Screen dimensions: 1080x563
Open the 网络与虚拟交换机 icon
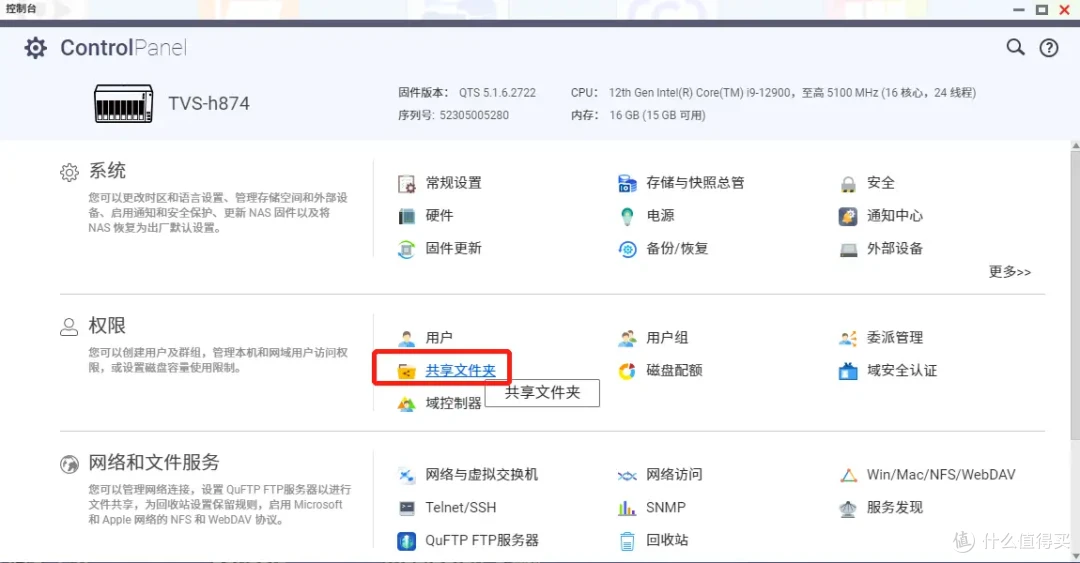coord(406,475)
